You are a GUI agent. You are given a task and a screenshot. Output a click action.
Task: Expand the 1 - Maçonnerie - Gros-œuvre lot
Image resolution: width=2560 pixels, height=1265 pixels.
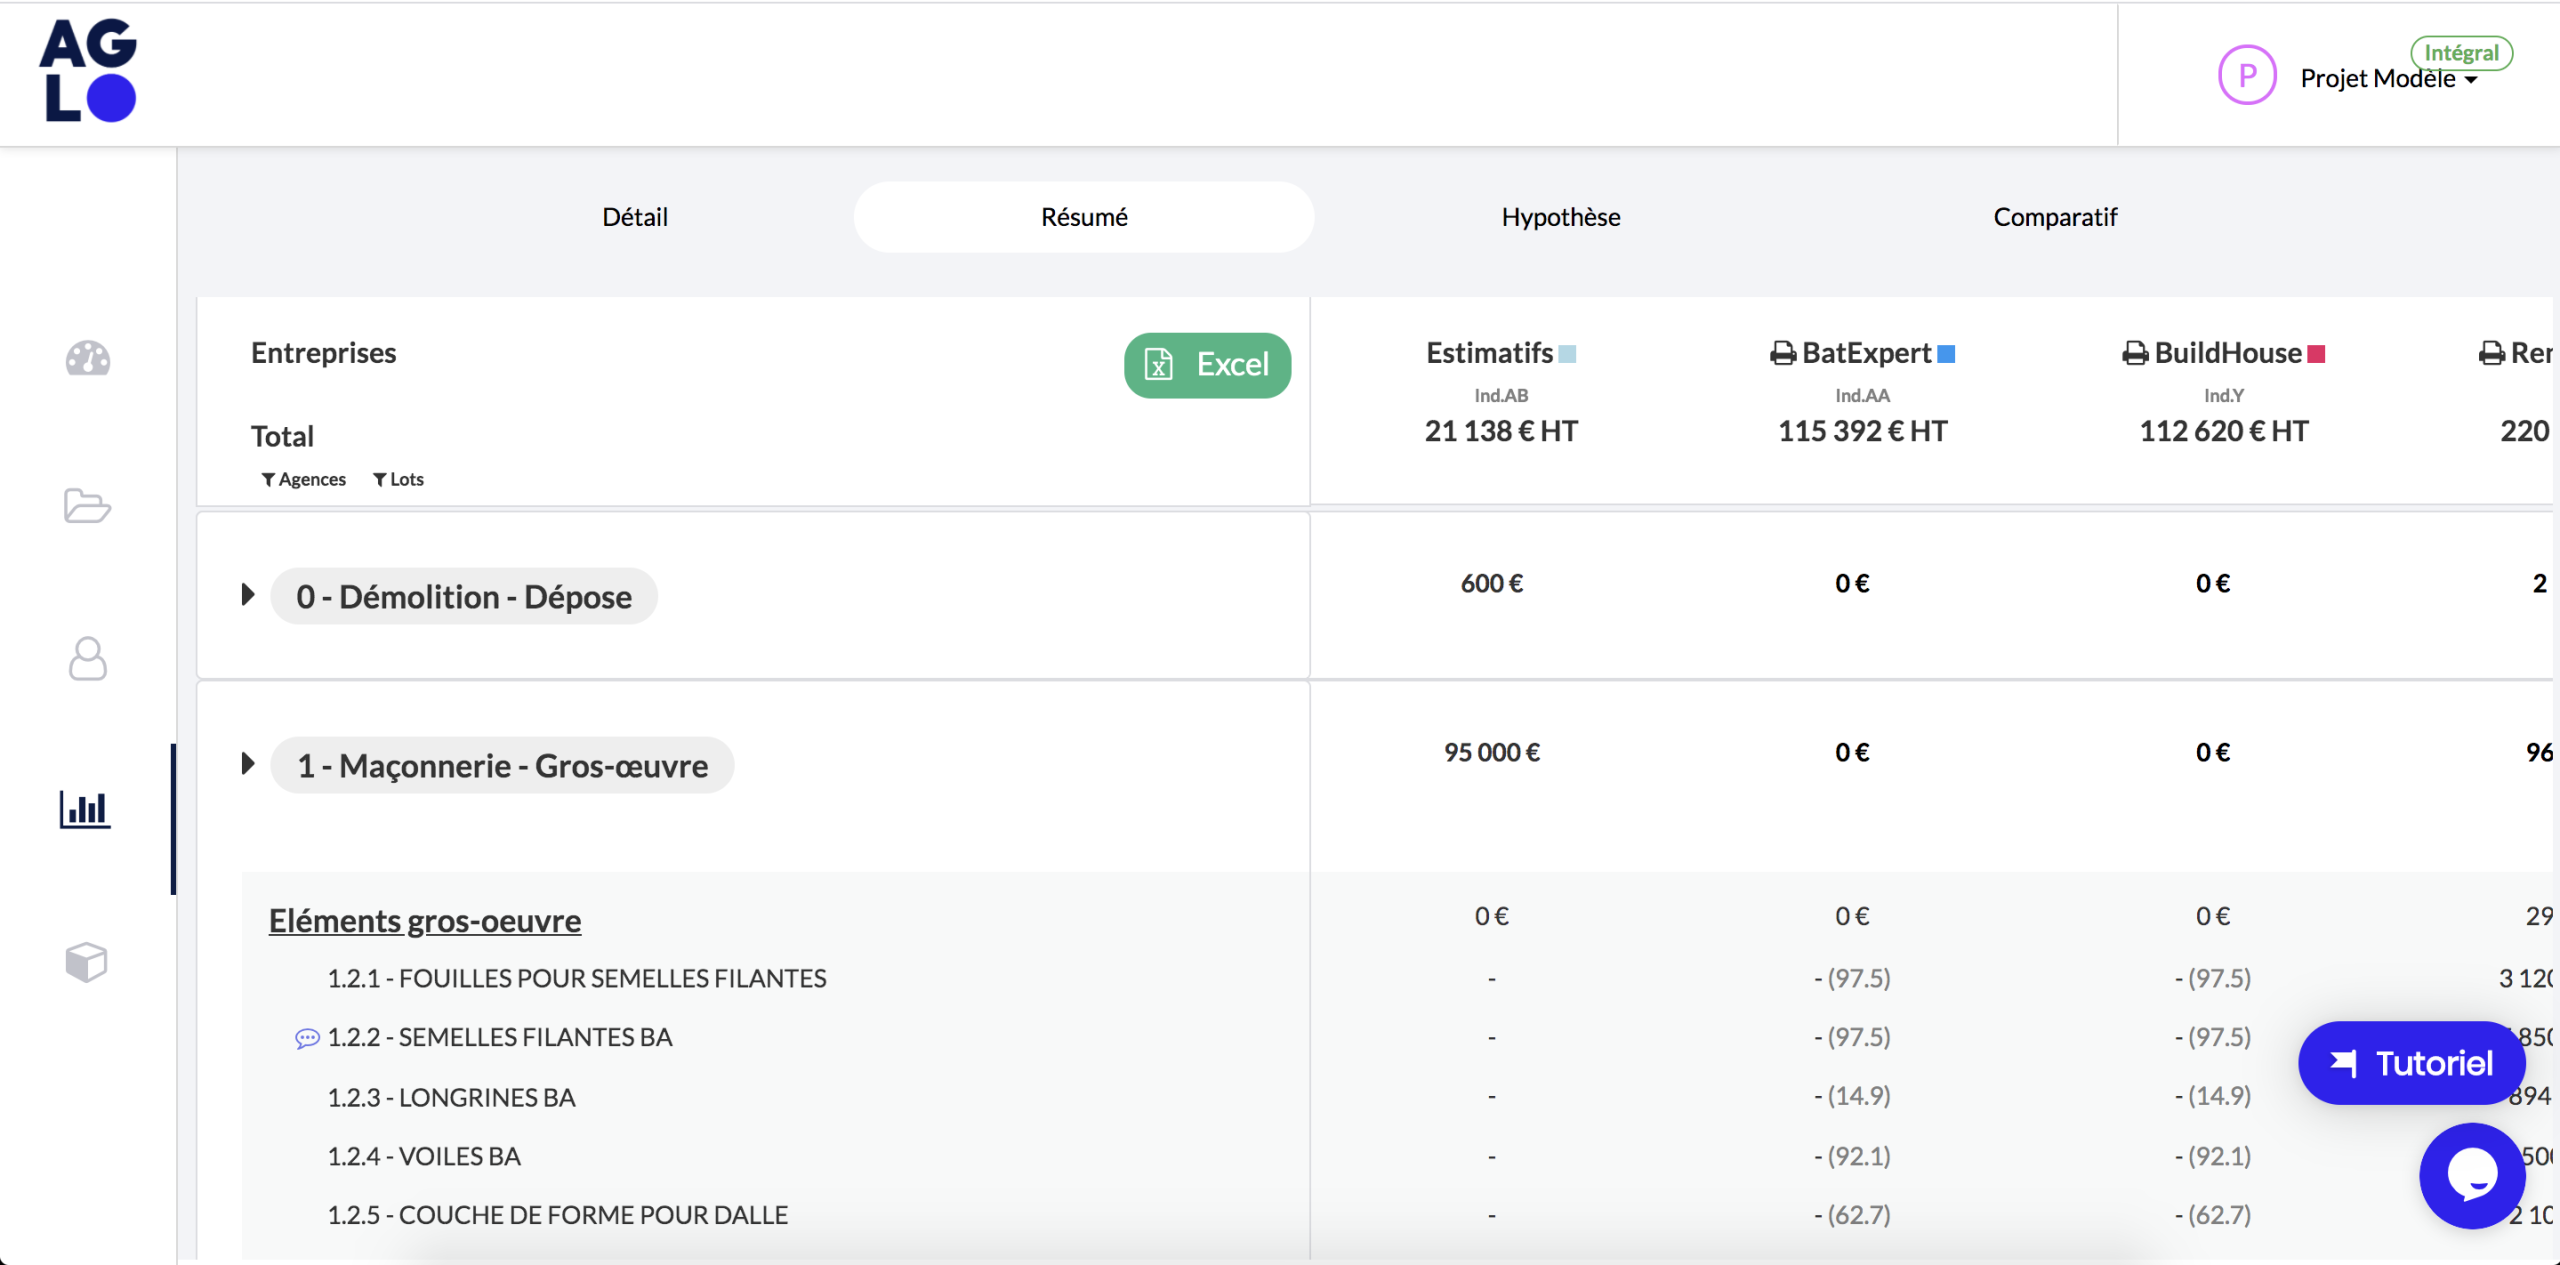(x=248, y=764)
